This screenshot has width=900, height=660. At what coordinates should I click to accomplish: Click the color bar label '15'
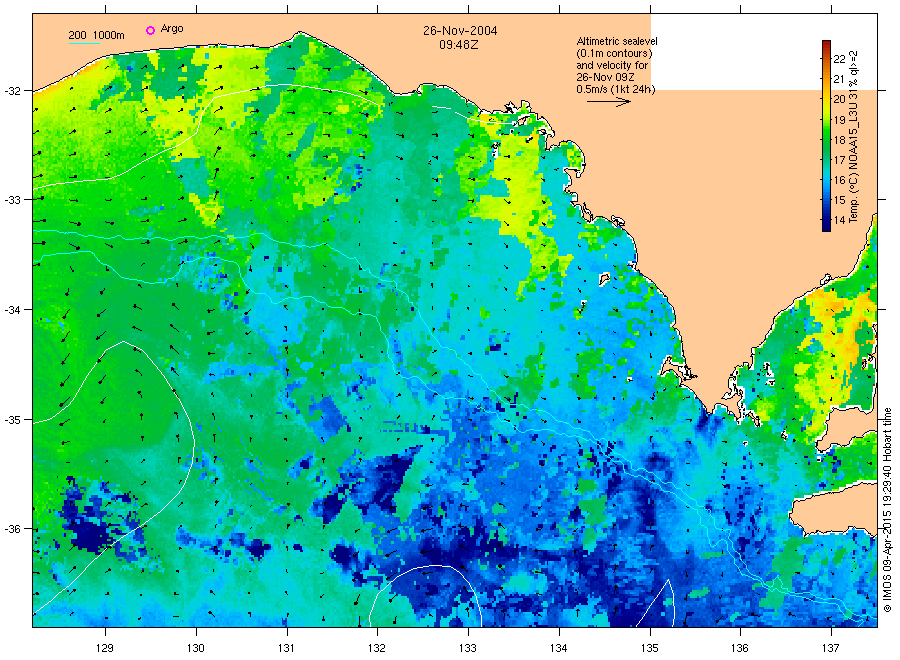(839, 200)
